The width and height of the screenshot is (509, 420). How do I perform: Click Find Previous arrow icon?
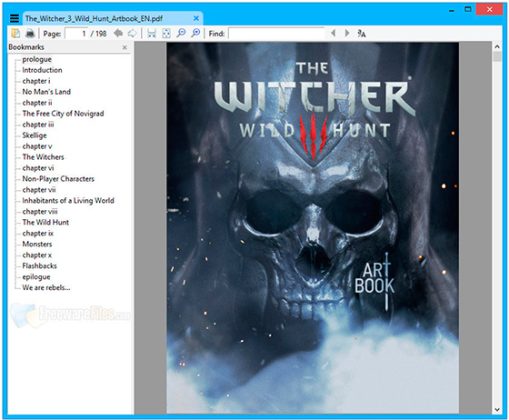[x=333, y=33]
